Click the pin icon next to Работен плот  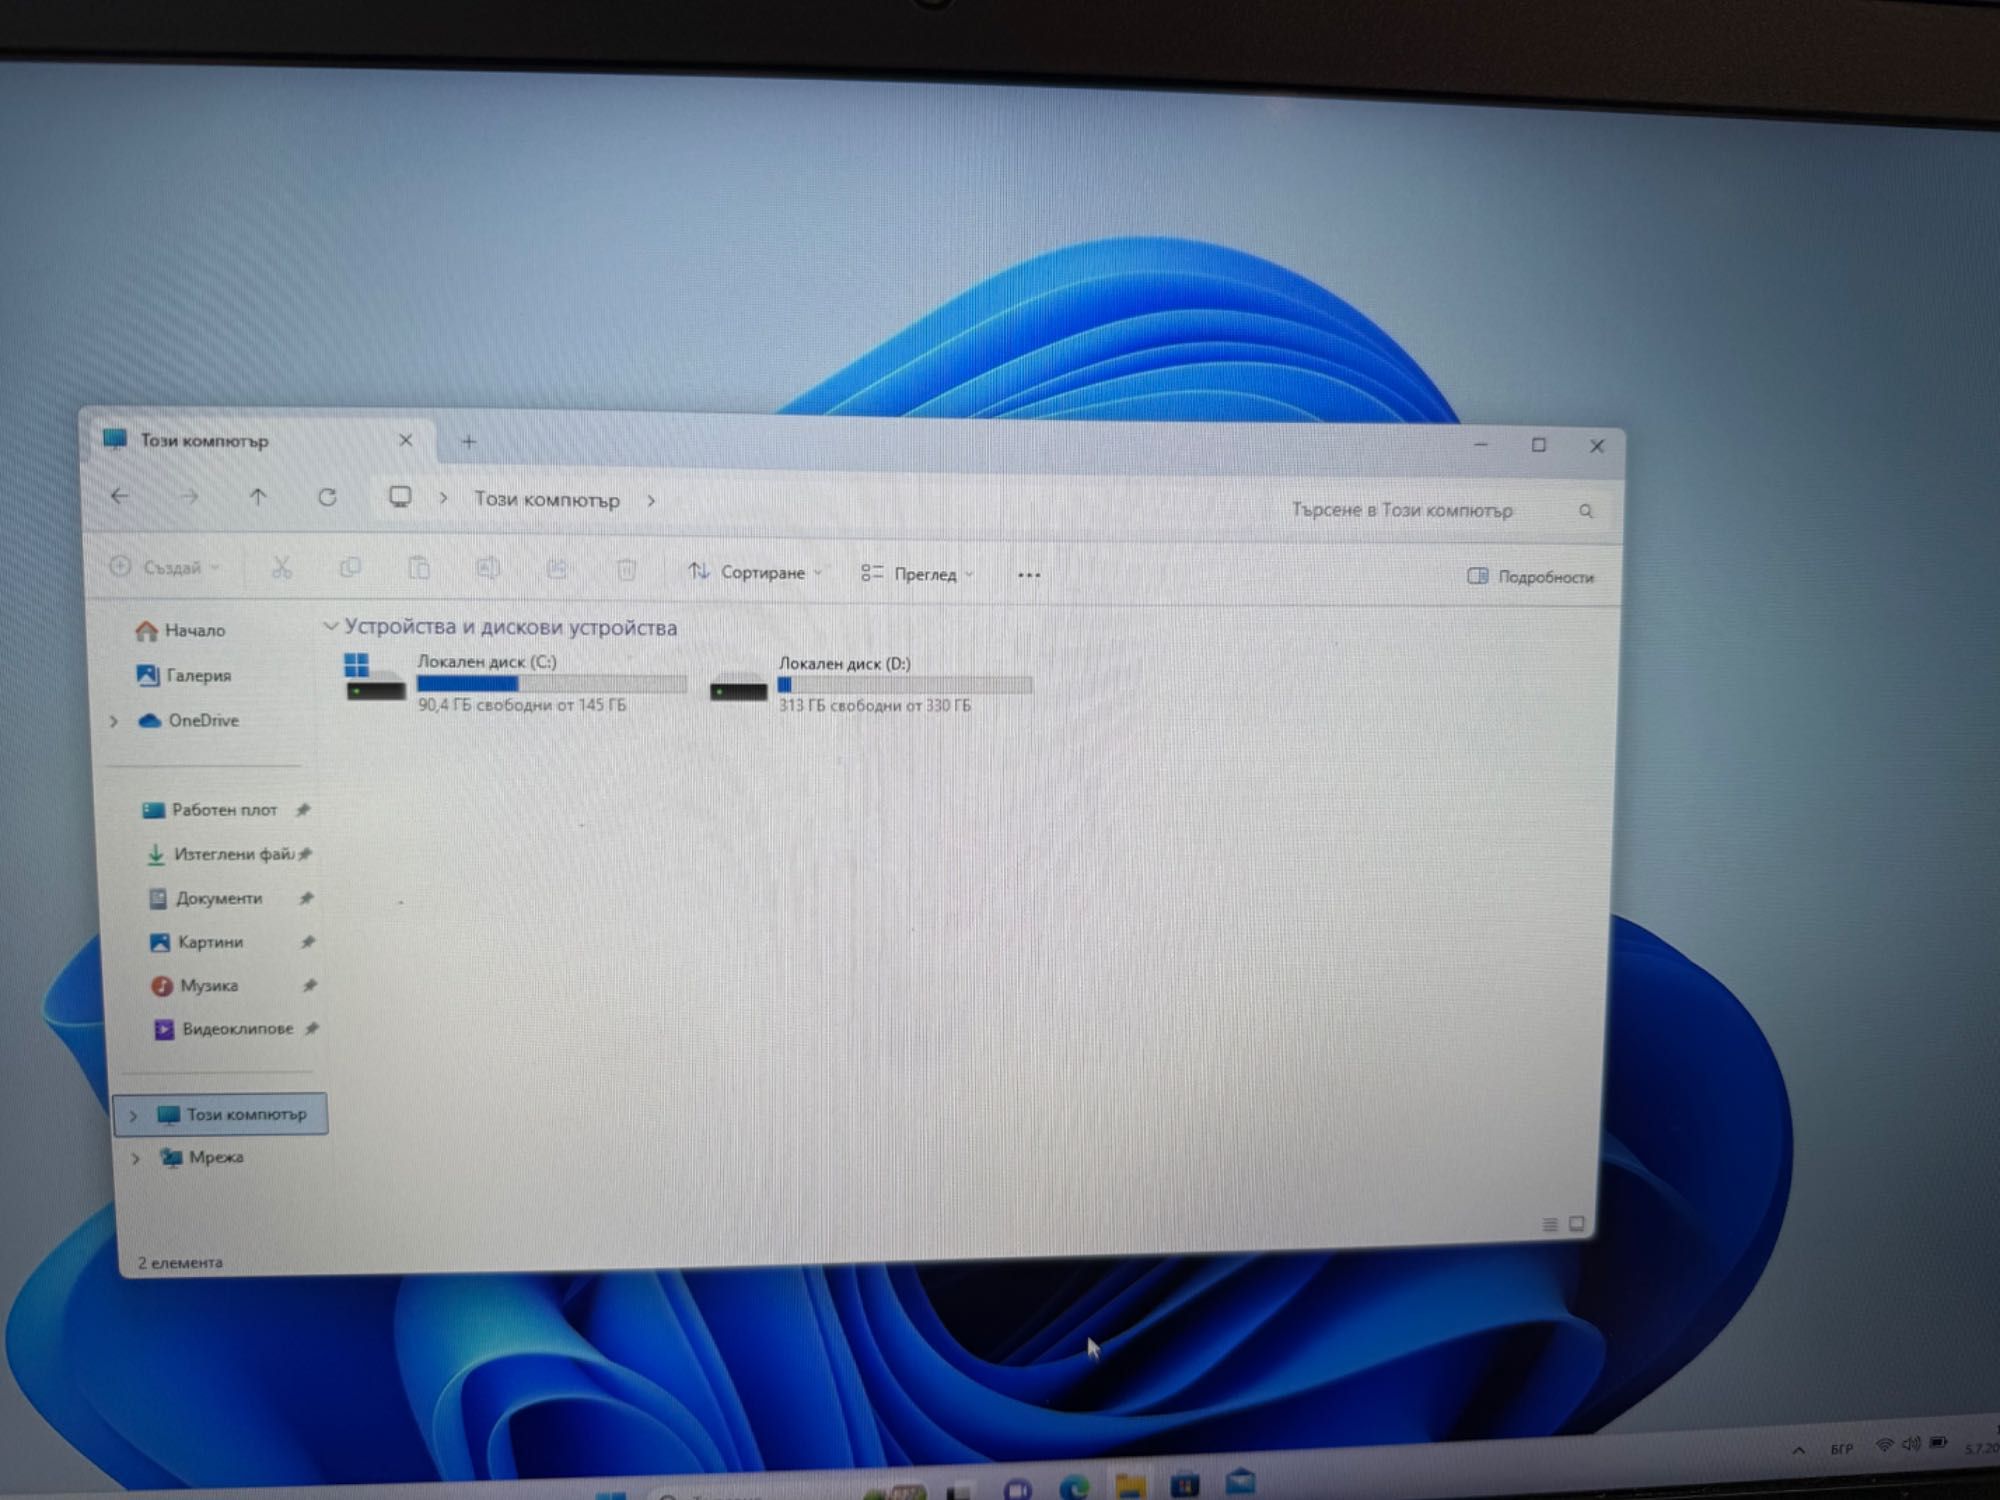click(303, 810)
